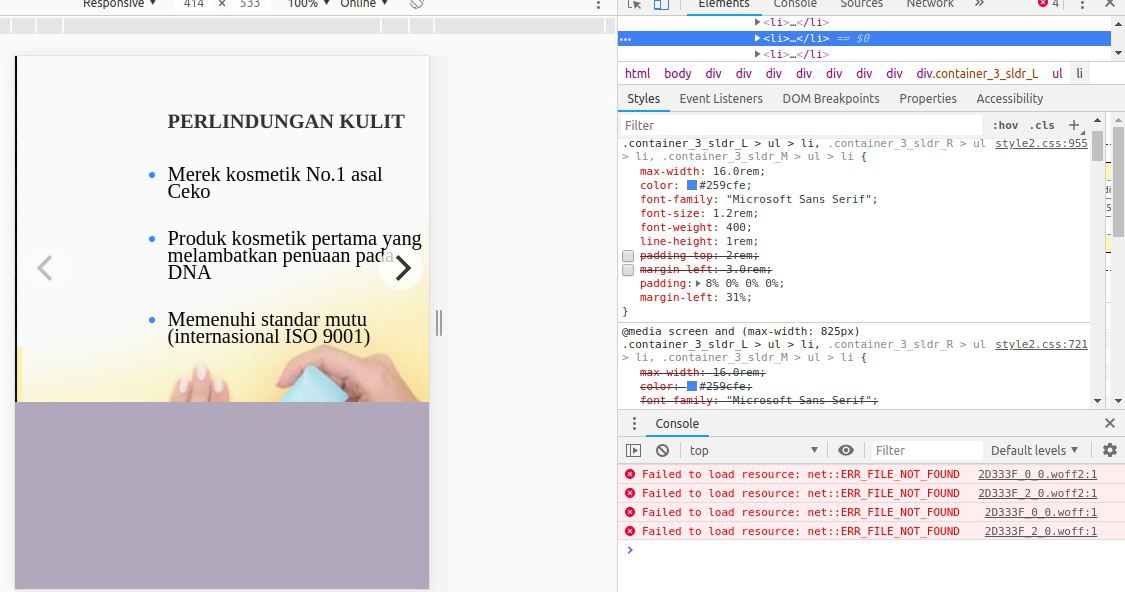The width and height of the screenshot is (1125, 592).
Task: Click body in the breadcrumb
Action: tap(677, 73)
